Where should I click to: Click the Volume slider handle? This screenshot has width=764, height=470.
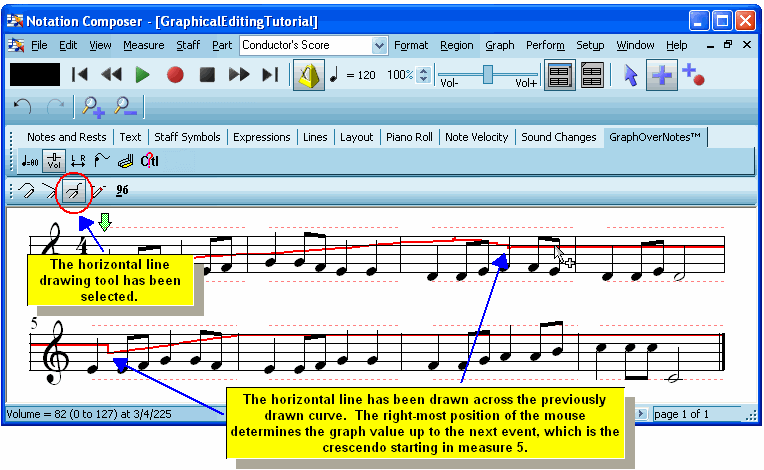(488, 73)
